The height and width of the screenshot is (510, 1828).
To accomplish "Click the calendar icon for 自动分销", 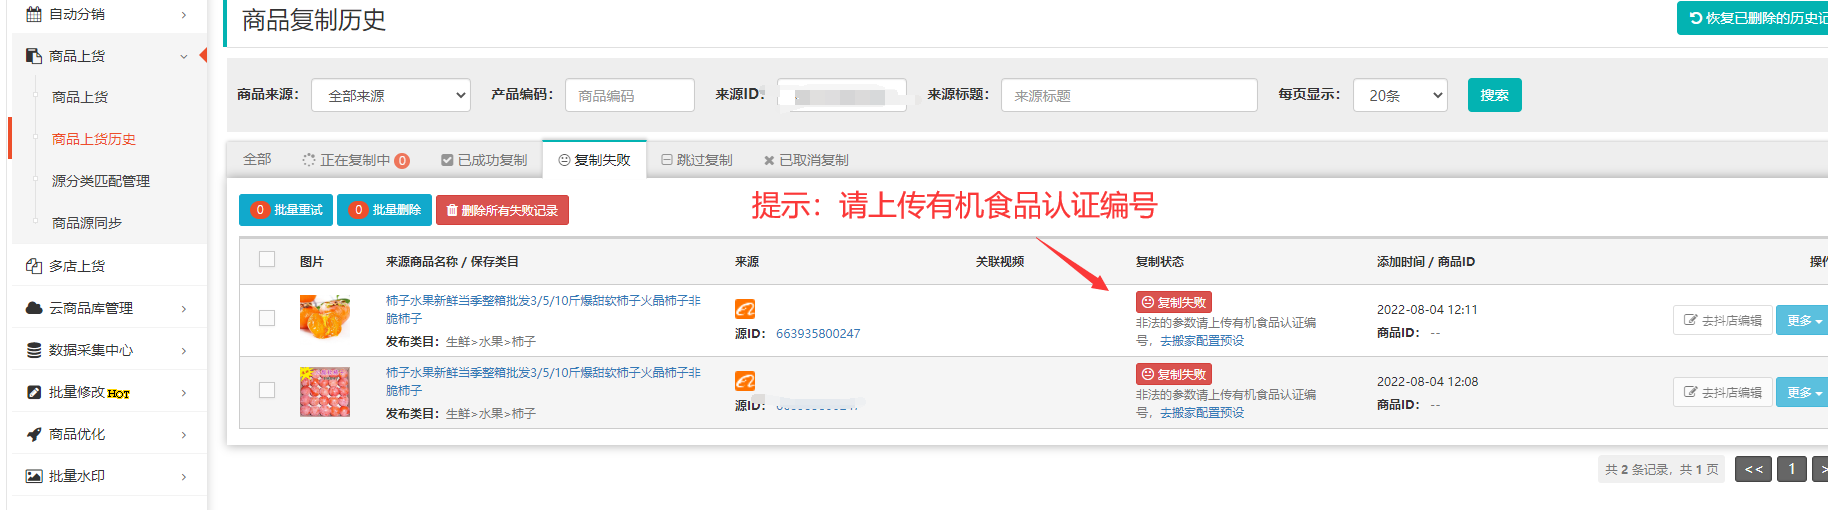I will pyautogui.click(x=34, y=14).
